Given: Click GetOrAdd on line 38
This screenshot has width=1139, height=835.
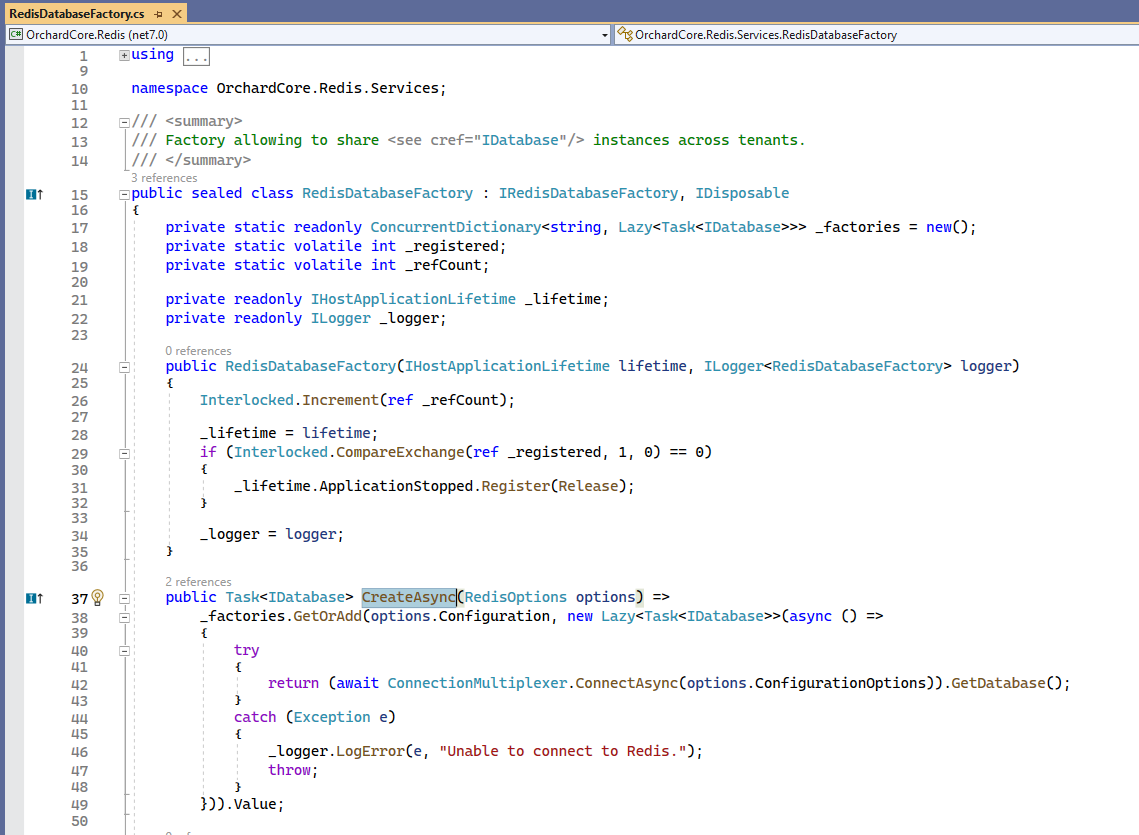Looking at the screenshot, I should coord(328,616).
